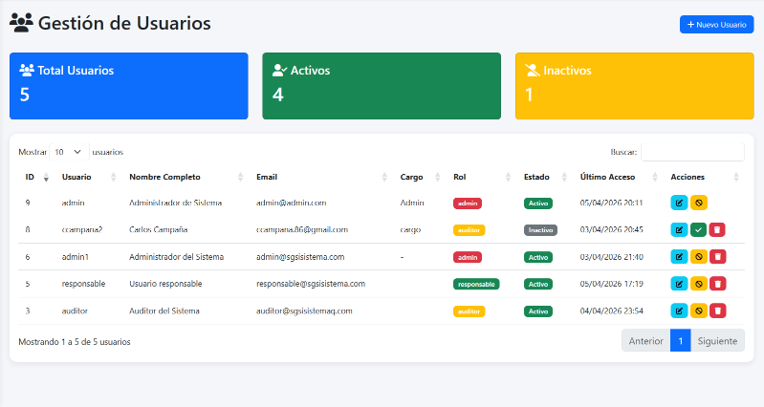Click the Gestión de Usuarios heading

(x=124, y=23)
